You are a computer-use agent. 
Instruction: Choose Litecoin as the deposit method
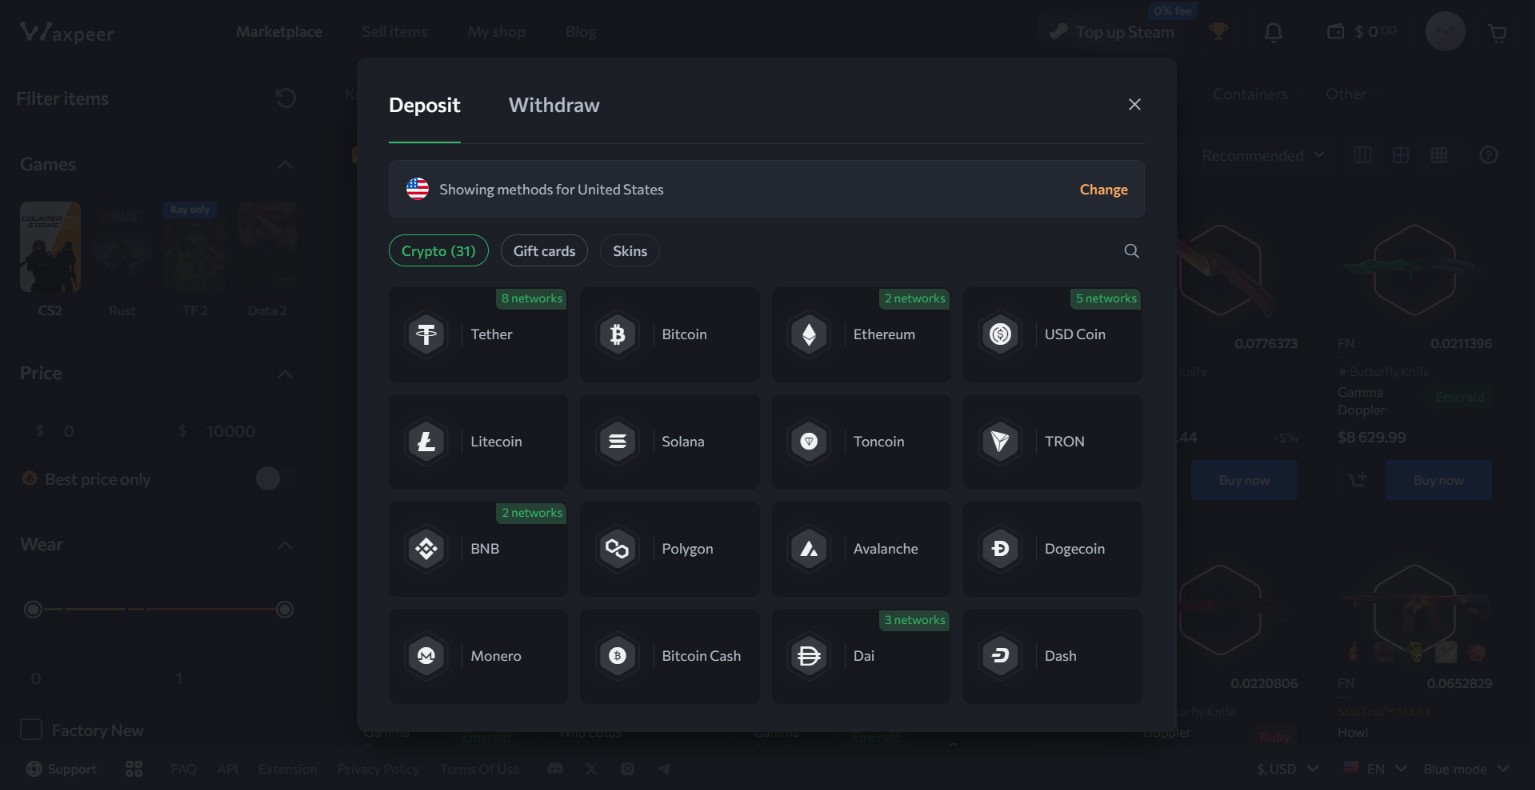[x=478, y=441]
